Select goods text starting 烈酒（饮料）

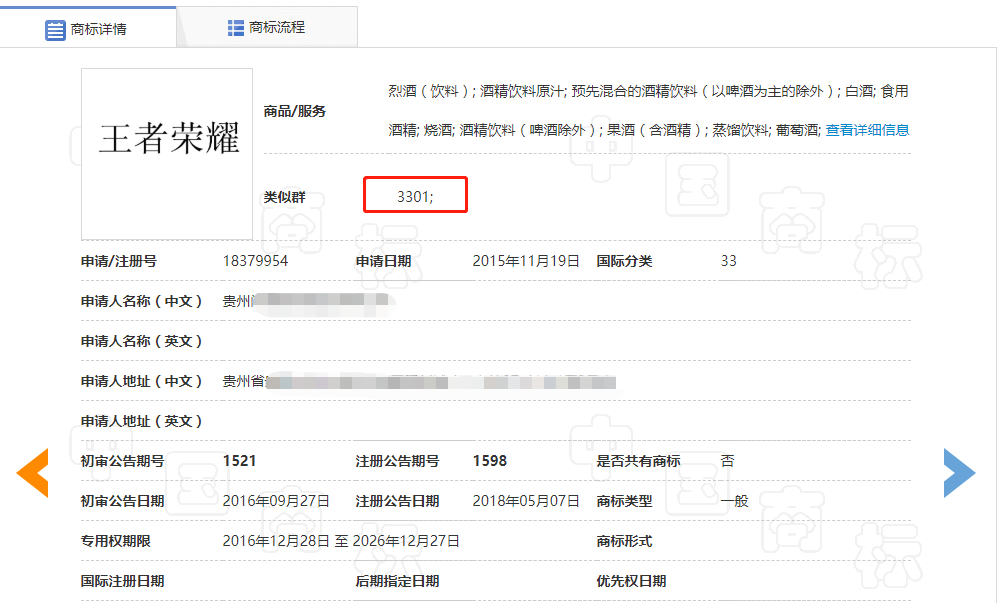648,91
